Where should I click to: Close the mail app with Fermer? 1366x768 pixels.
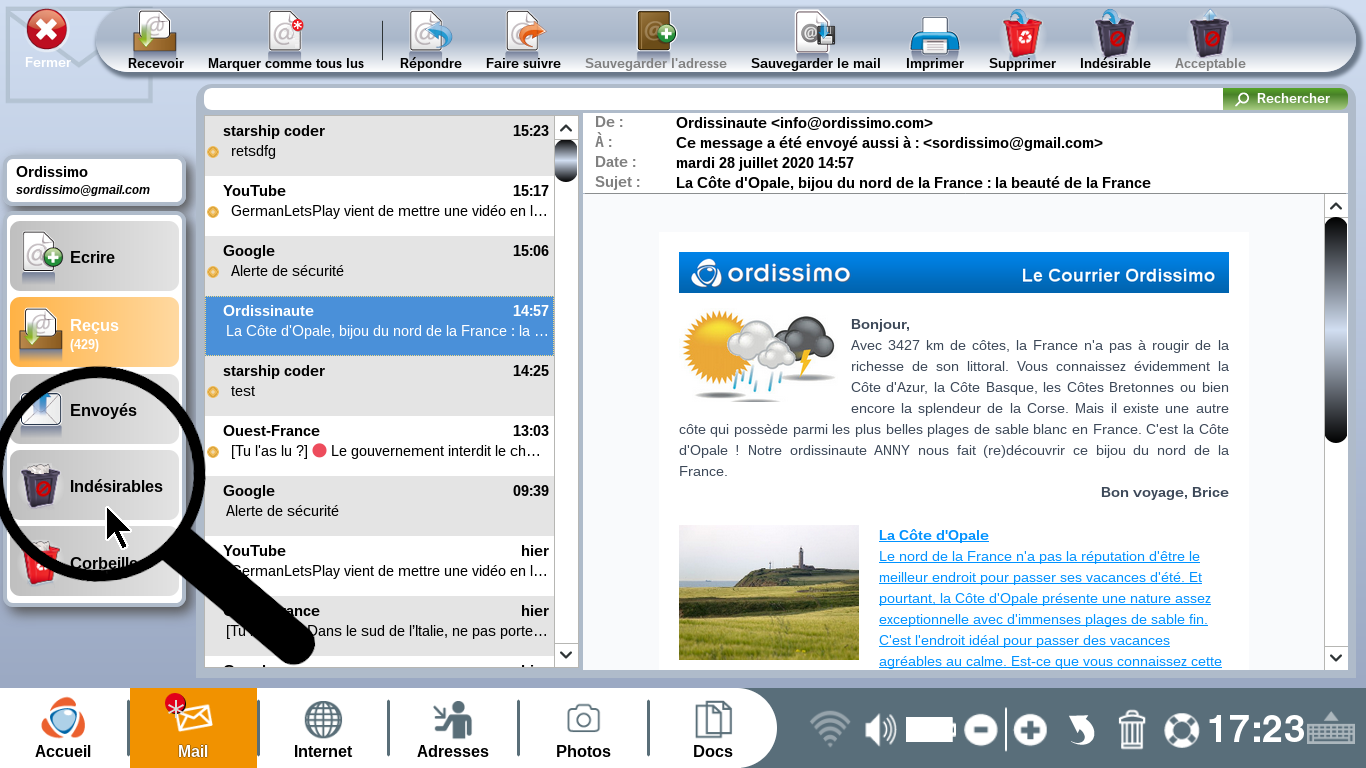[46, 40]
